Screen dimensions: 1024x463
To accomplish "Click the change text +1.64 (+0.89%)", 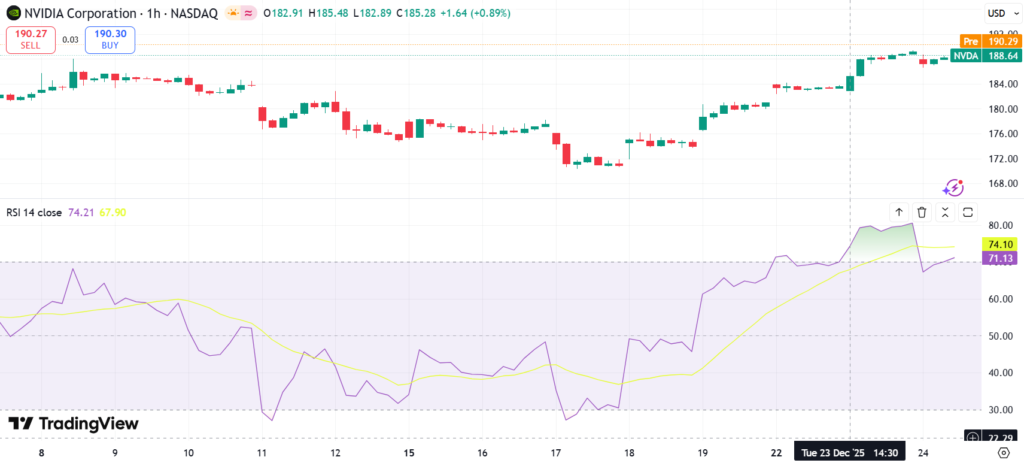I will click(475, 13).
